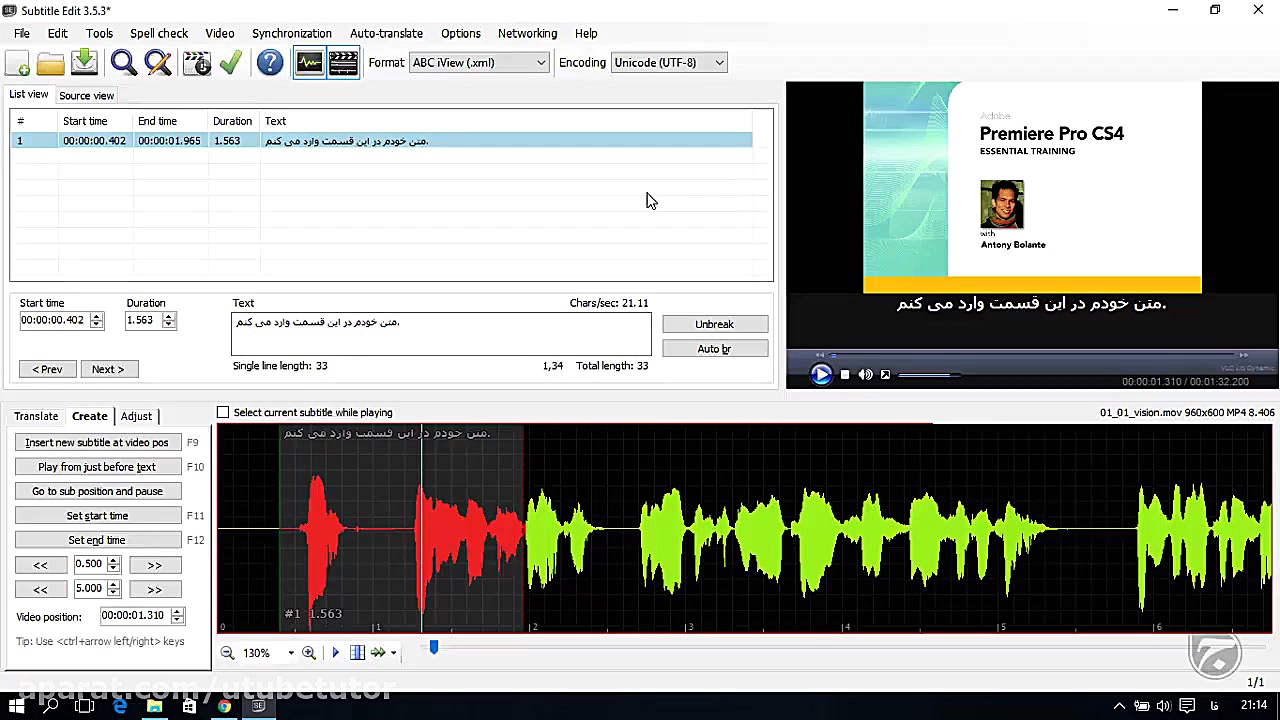Toggle the video display toolbar button
This screenshot has width=1280, height=720.
tap(343, 63)
